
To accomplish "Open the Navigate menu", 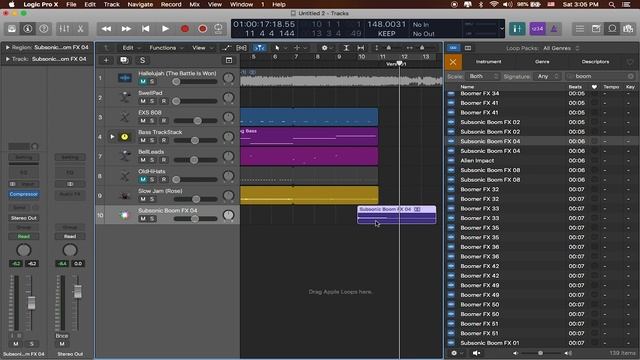I will click(140, 4).
